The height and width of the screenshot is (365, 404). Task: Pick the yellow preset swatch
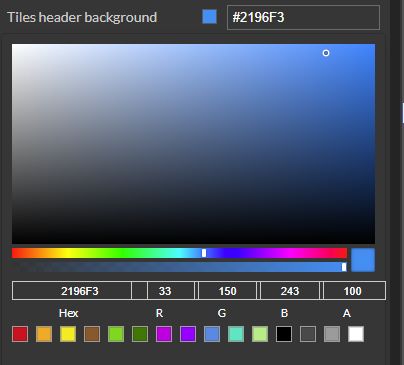tap(68, 334)
